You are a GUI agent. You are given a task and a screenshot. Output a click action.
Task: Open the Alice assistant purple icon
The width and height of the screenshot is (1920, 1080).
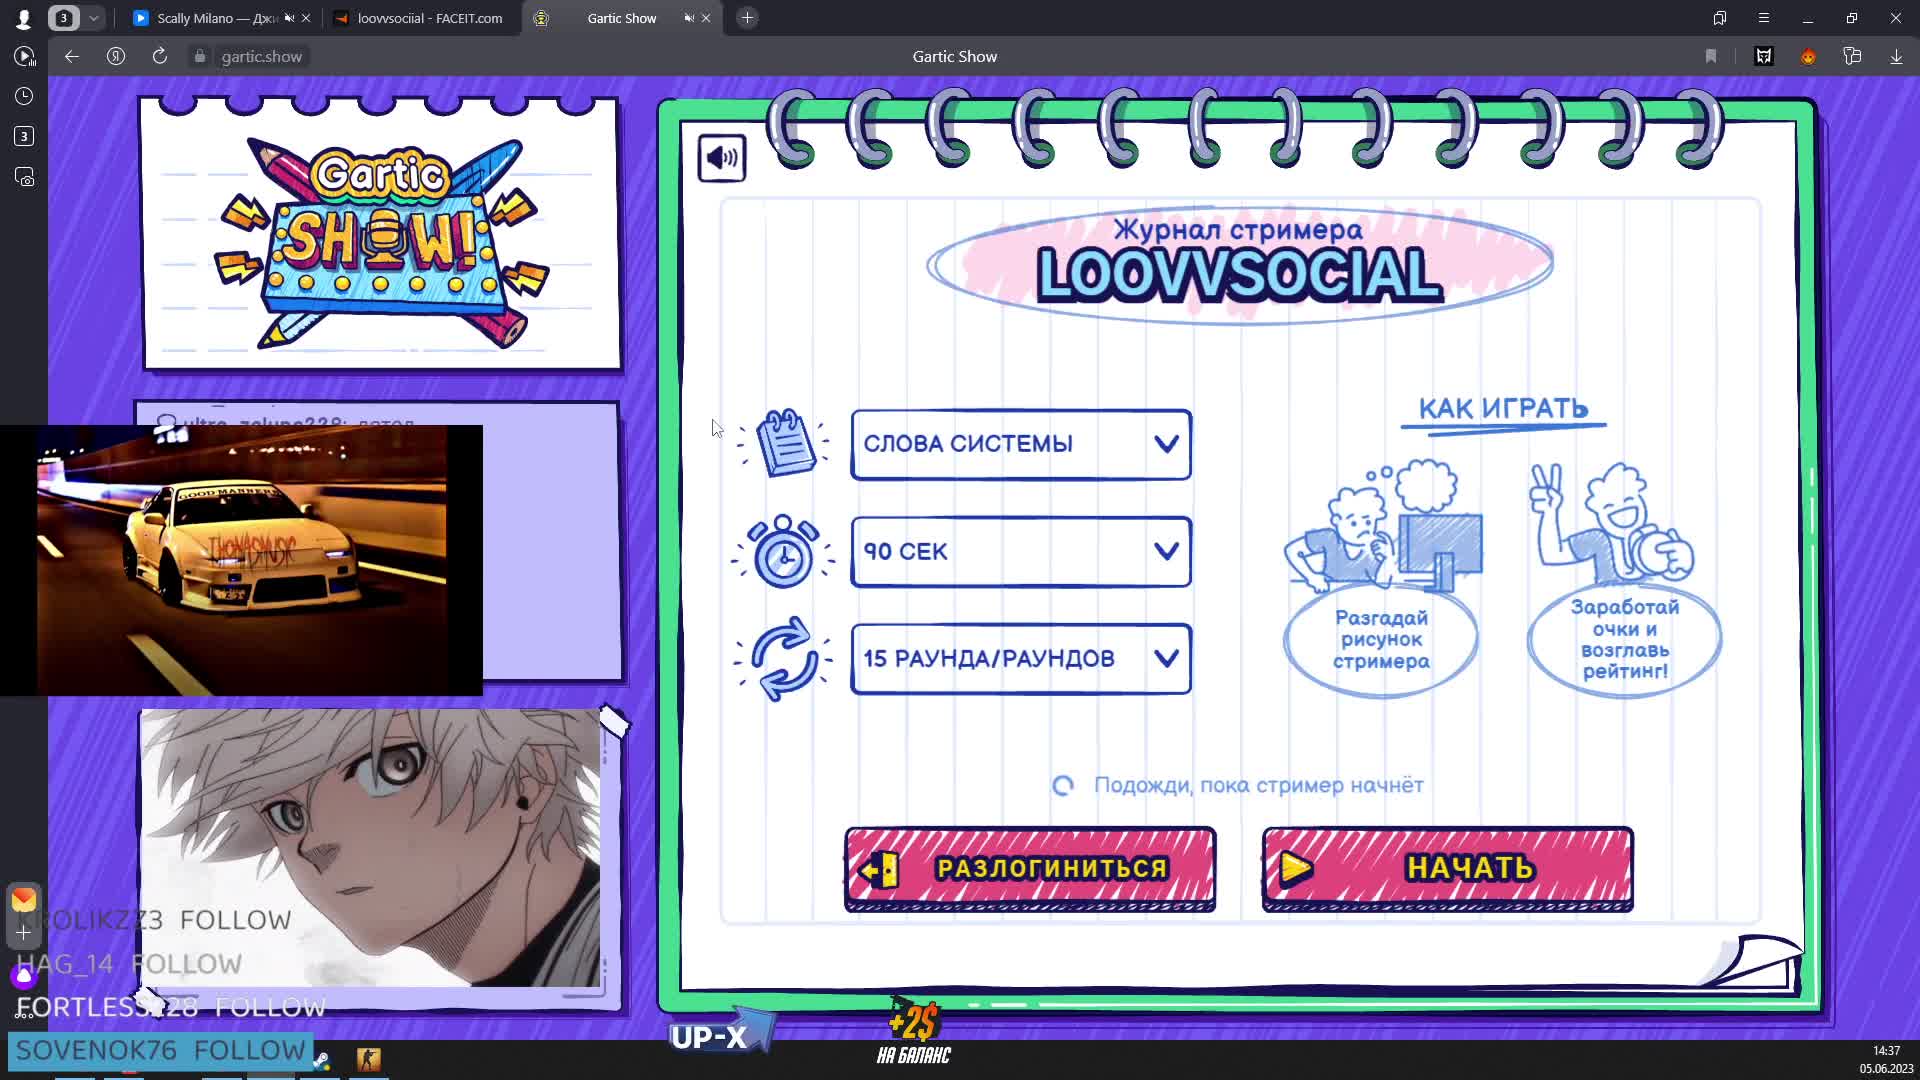click(x=23, y=975)
